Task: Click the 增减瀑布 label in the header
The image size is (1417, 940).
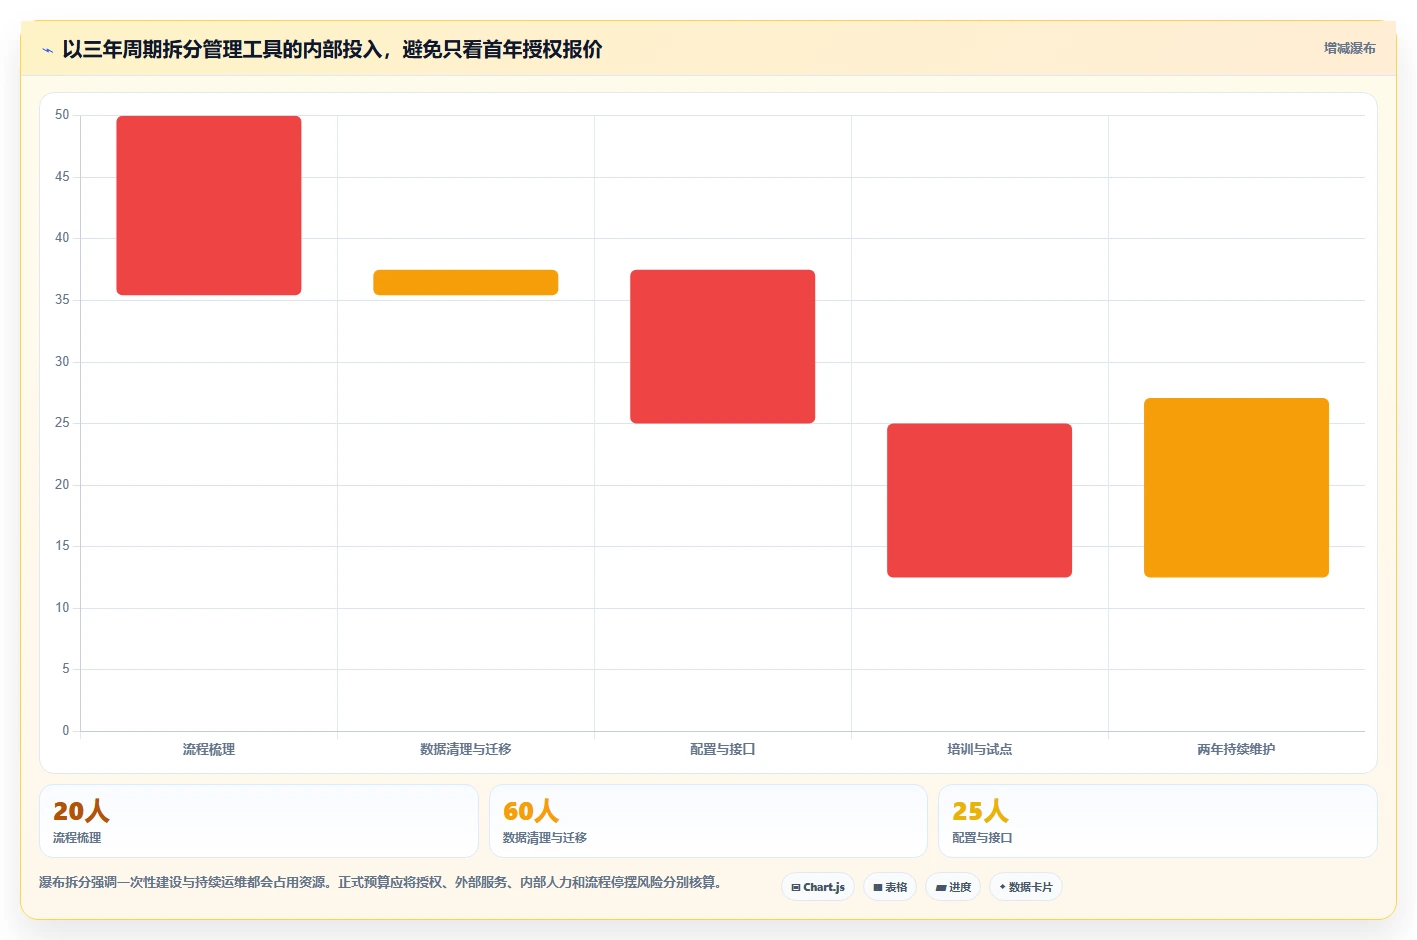Action: pos(1349,48)
